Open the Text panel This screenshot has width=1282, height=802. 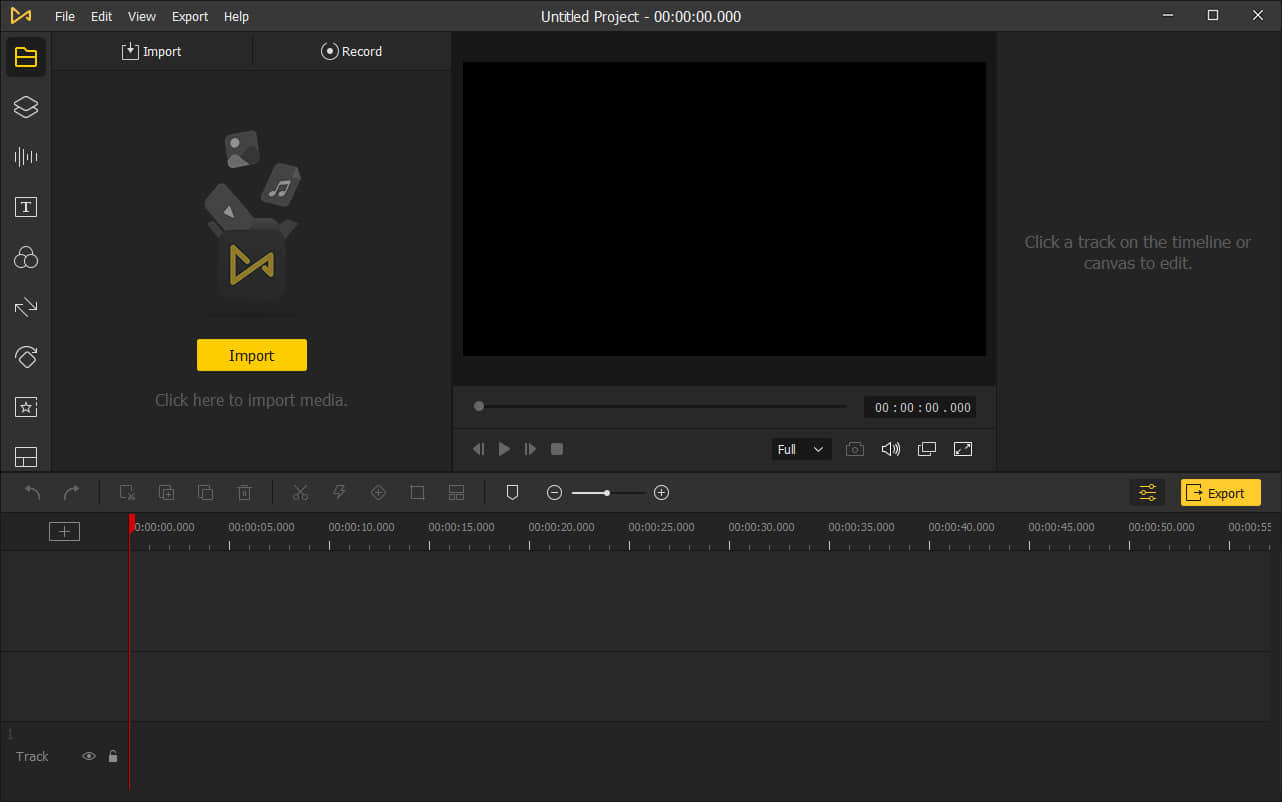pyautogui.click(x=26, y=207)
